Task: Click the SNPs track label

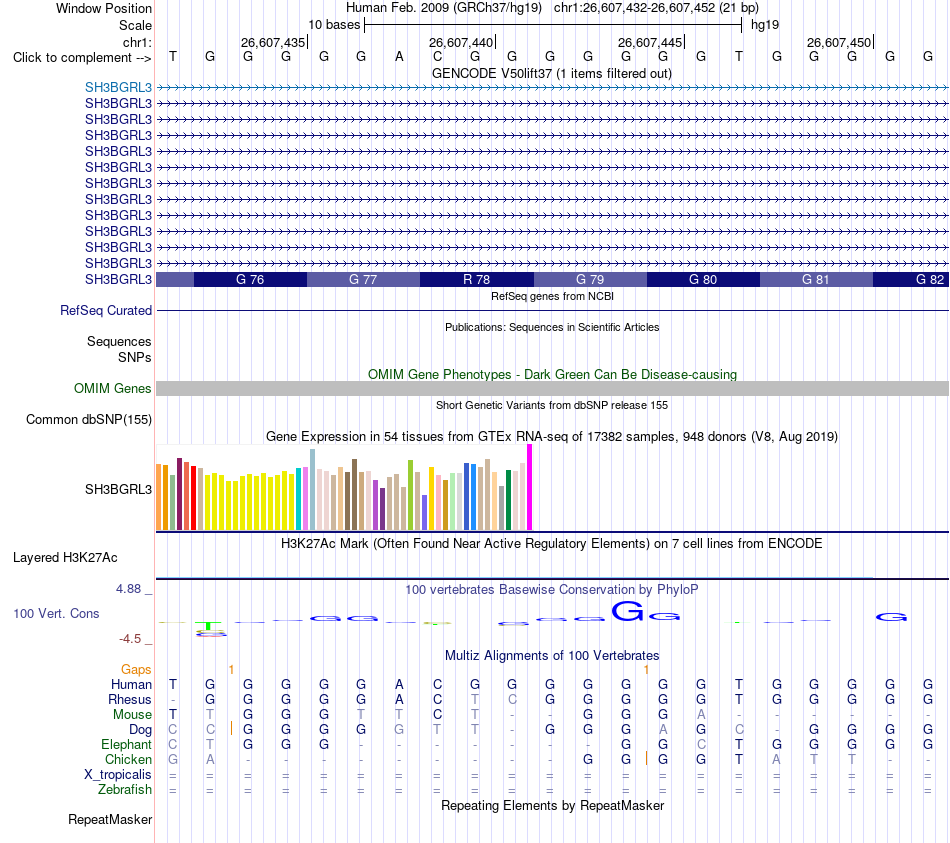Action: coord(135,358)
